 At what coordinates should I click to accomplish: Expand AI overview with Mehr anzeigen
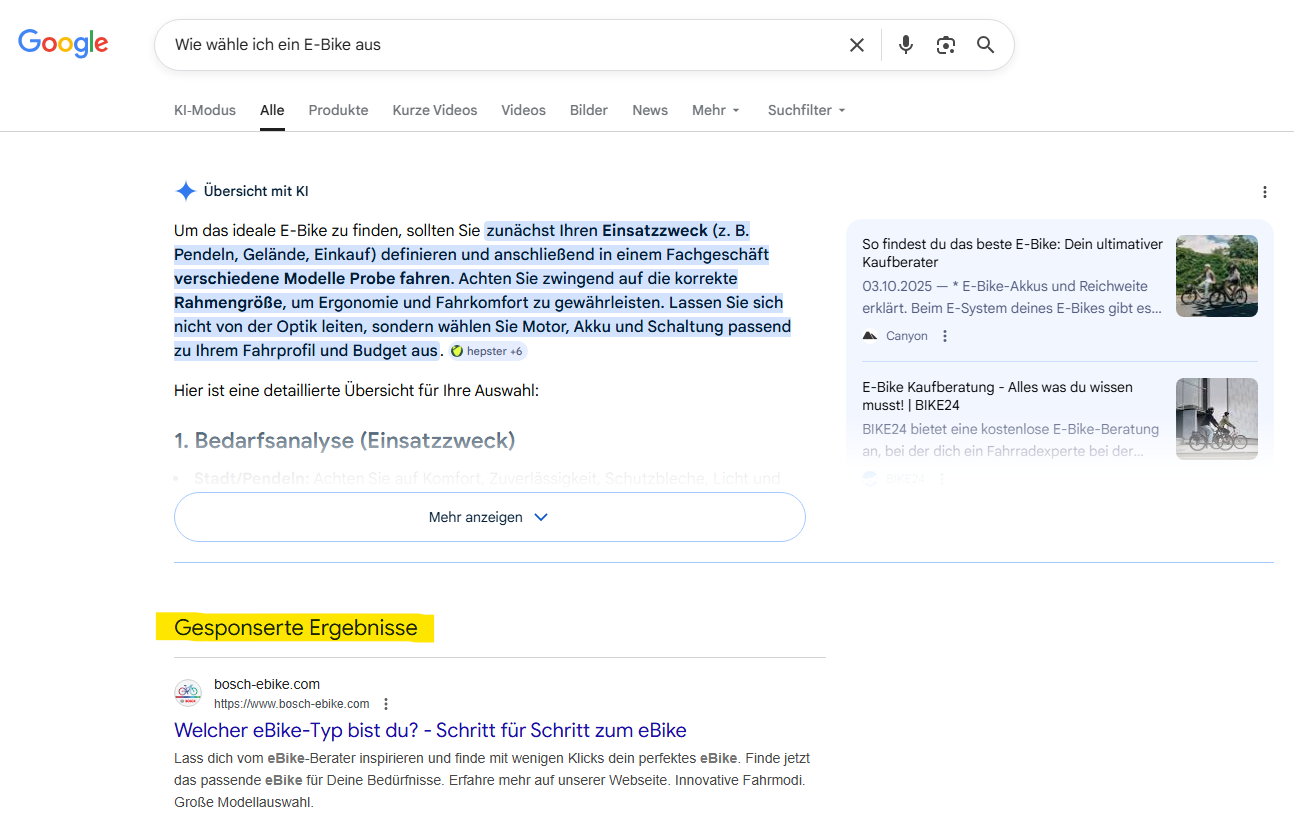[489, 517]
